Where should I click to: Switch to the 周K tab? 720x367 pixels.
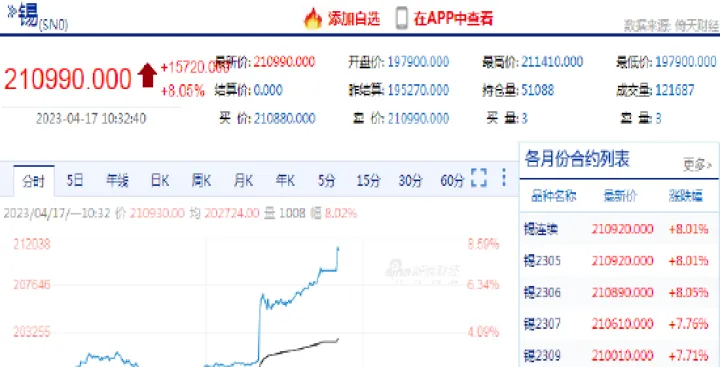[201, 181]
